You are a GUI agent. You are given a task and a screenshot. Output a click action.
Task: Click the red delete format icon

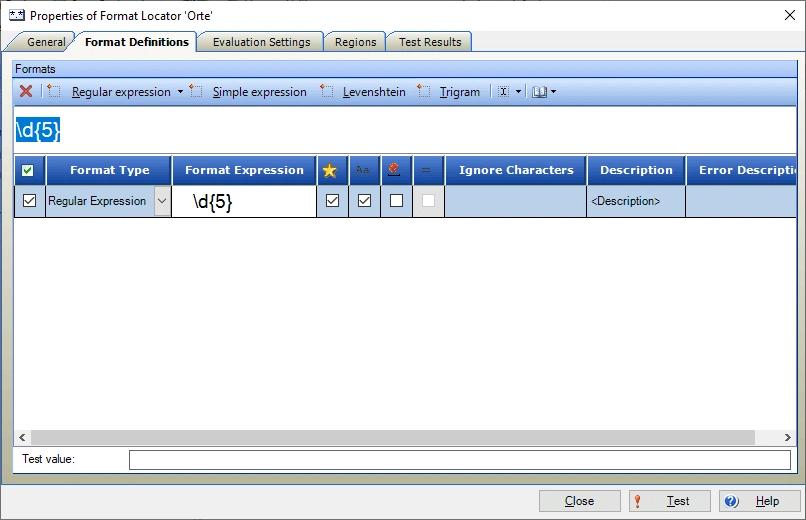point(26,91)
